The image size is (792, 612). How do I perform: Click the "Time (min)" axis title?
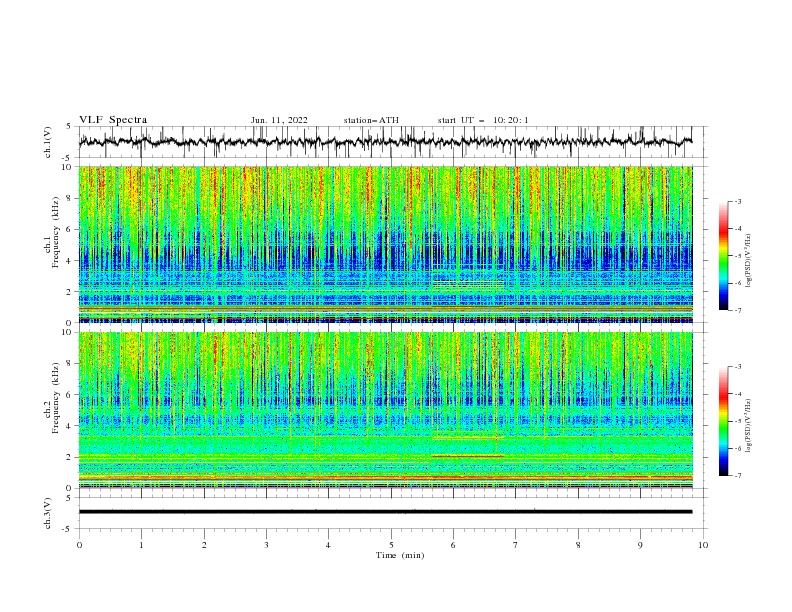coord(400,555)
